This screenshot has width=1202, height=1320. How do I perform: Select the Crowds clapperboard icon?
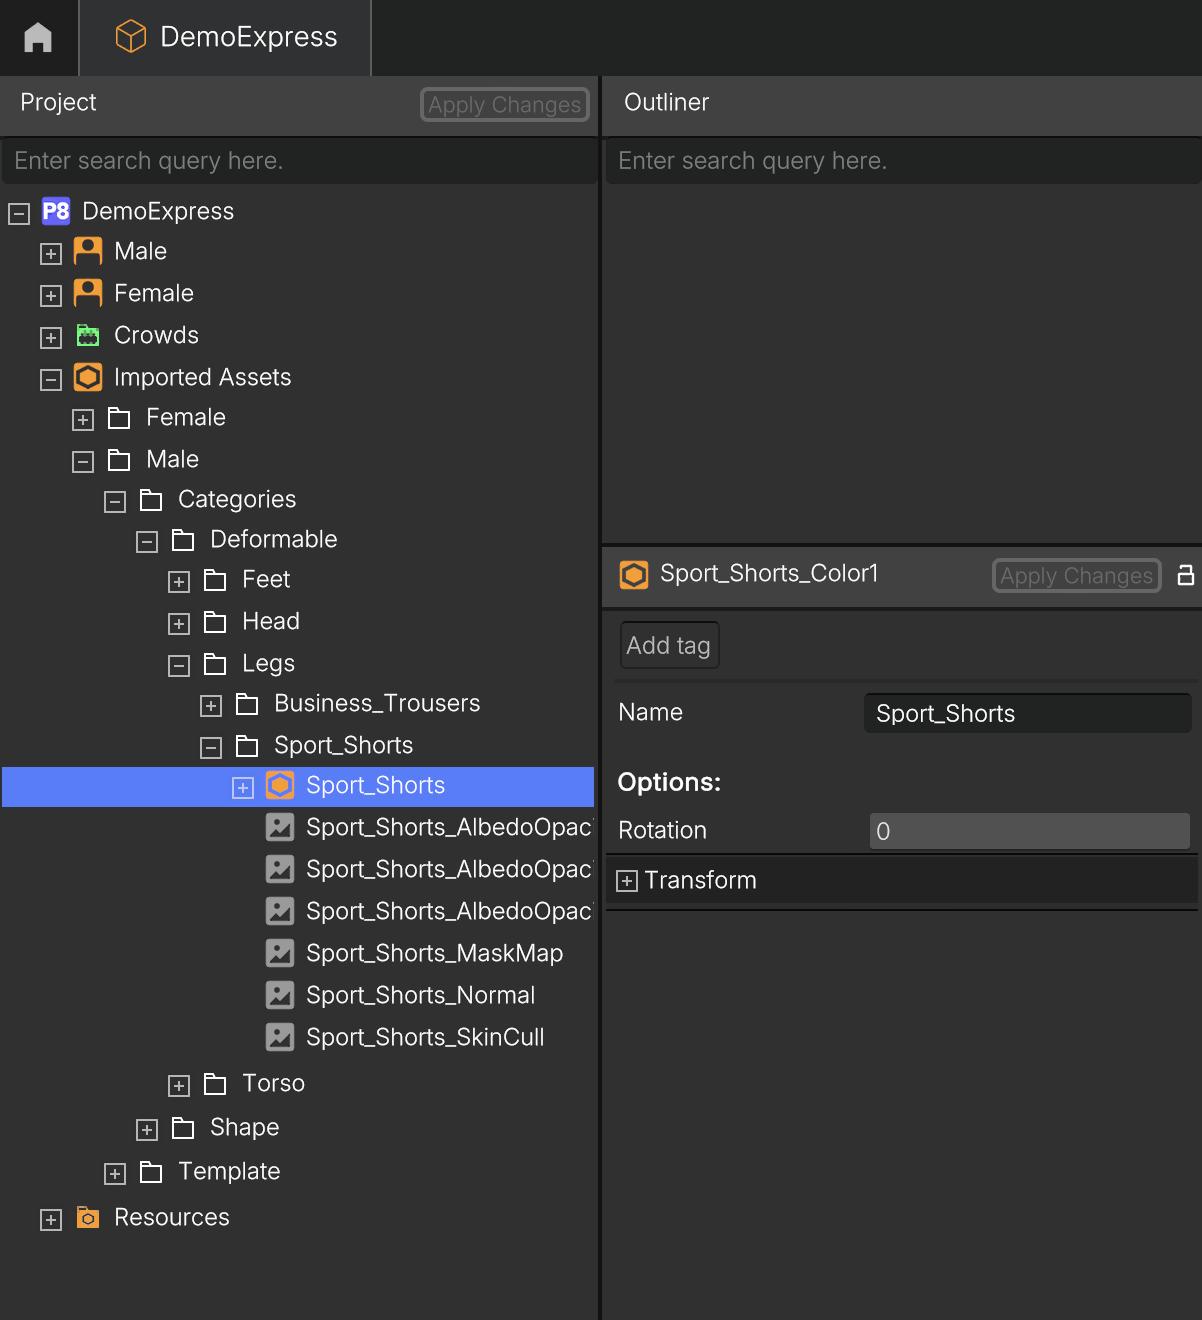pyautogui.click(x=88, y=335)
